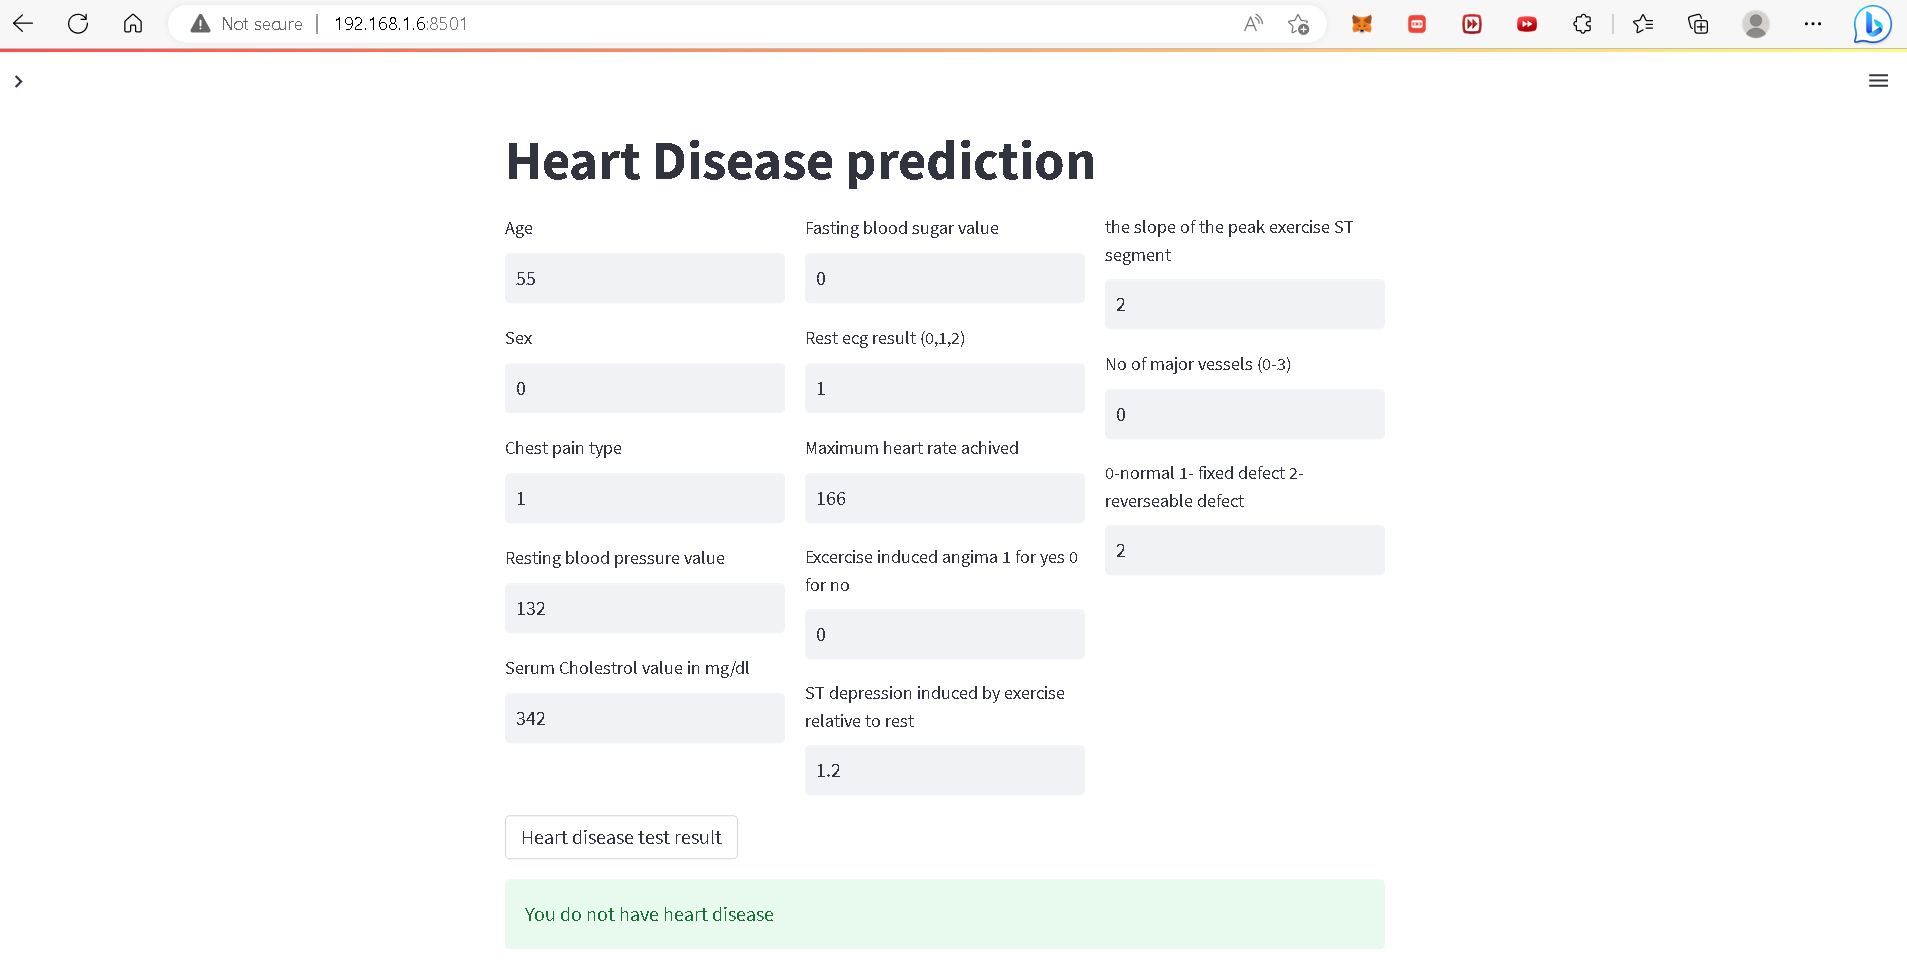Edit the Maximum heart rate value
The image size is (1907, 978).
click(x=944, y=498)
